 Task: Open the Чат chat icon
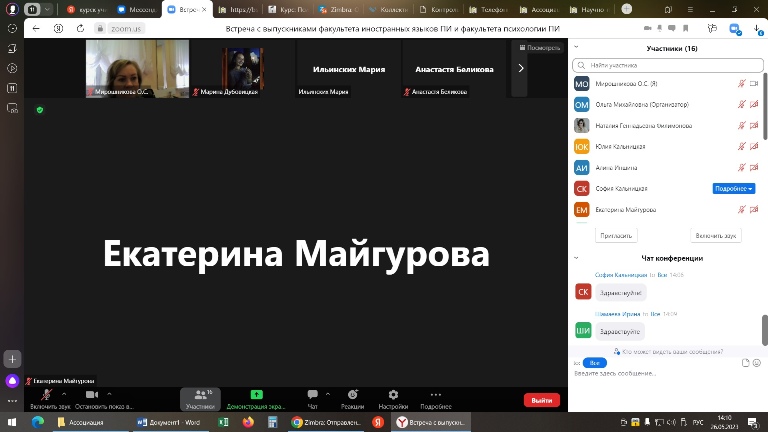pos(312,395)
